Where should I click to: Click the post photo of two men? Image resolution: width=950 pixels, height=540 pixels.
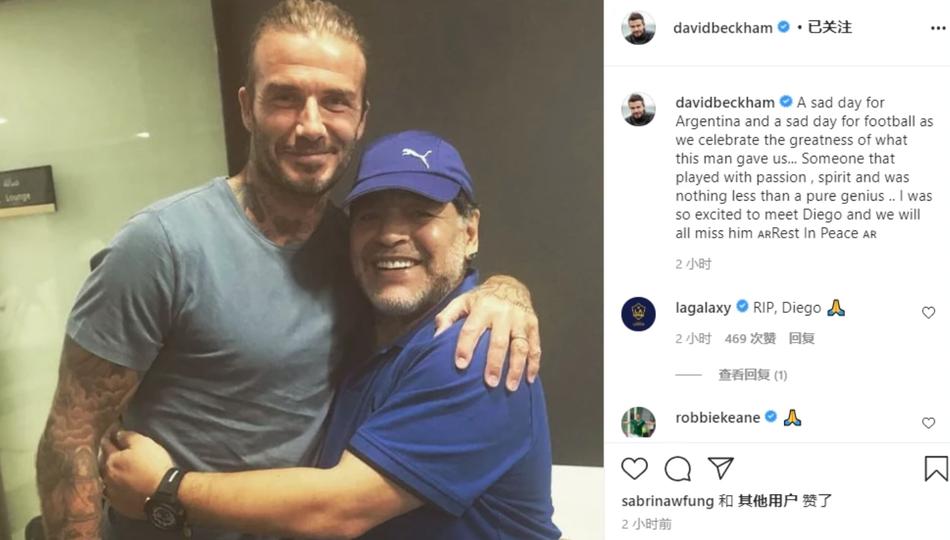pyautogui.click(x=301, y=270)
